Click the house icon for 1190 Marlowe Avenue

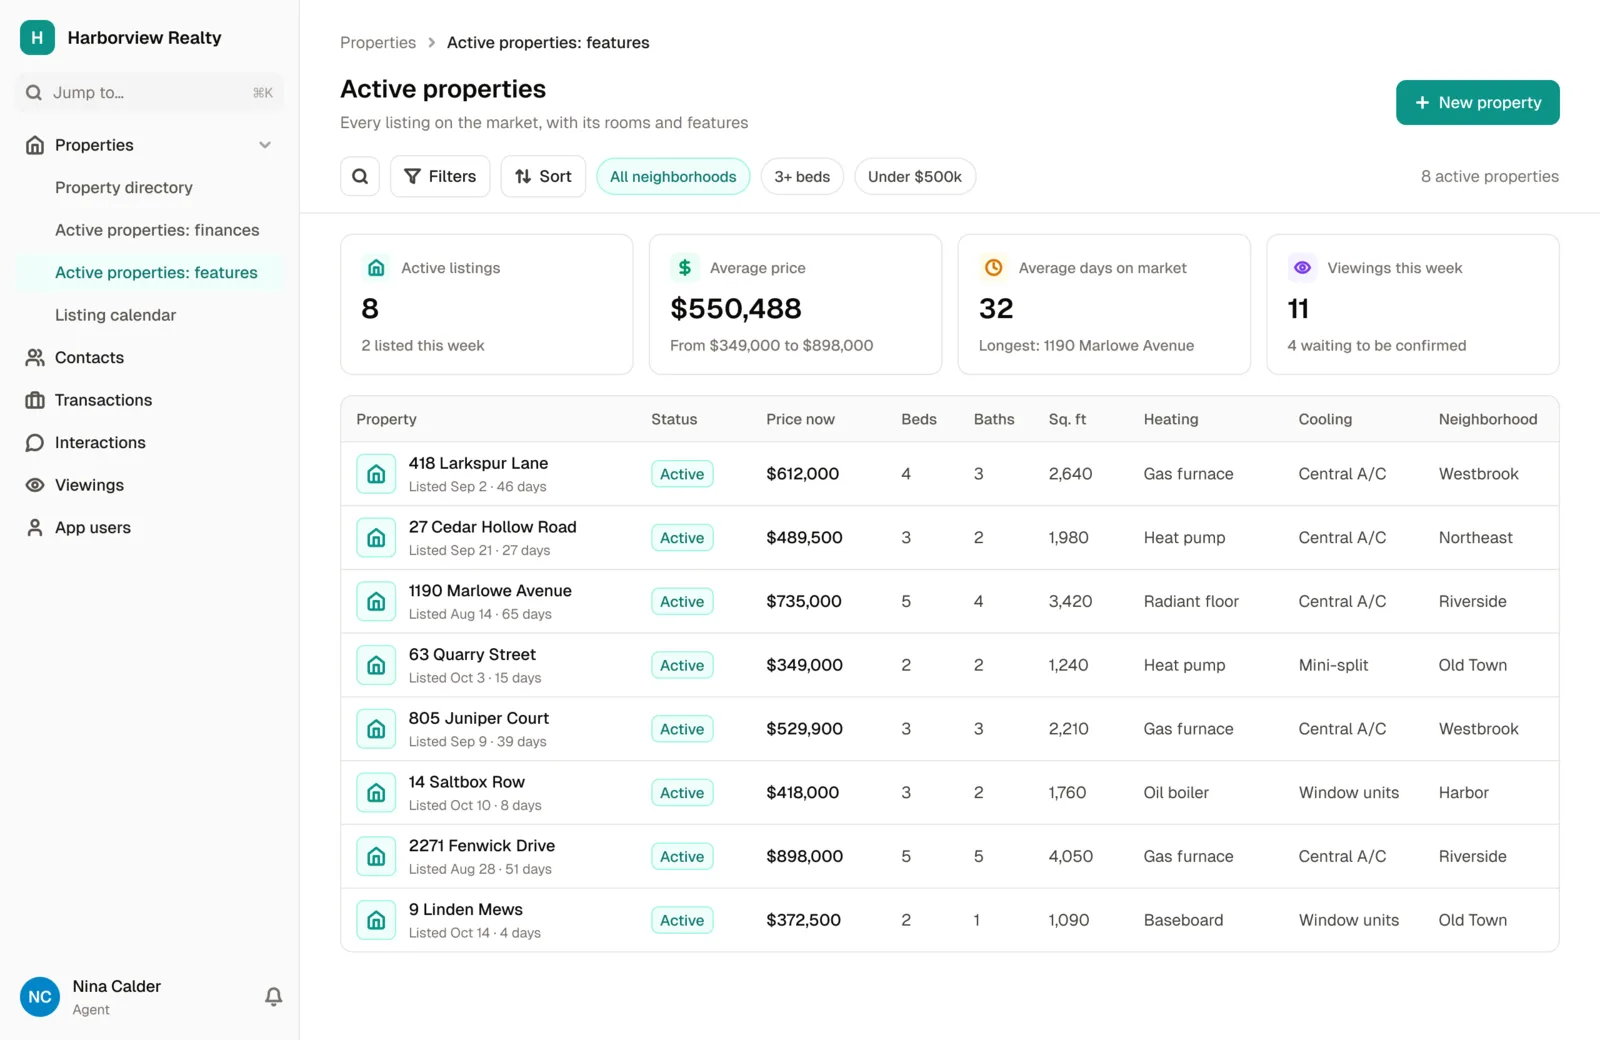376,601
